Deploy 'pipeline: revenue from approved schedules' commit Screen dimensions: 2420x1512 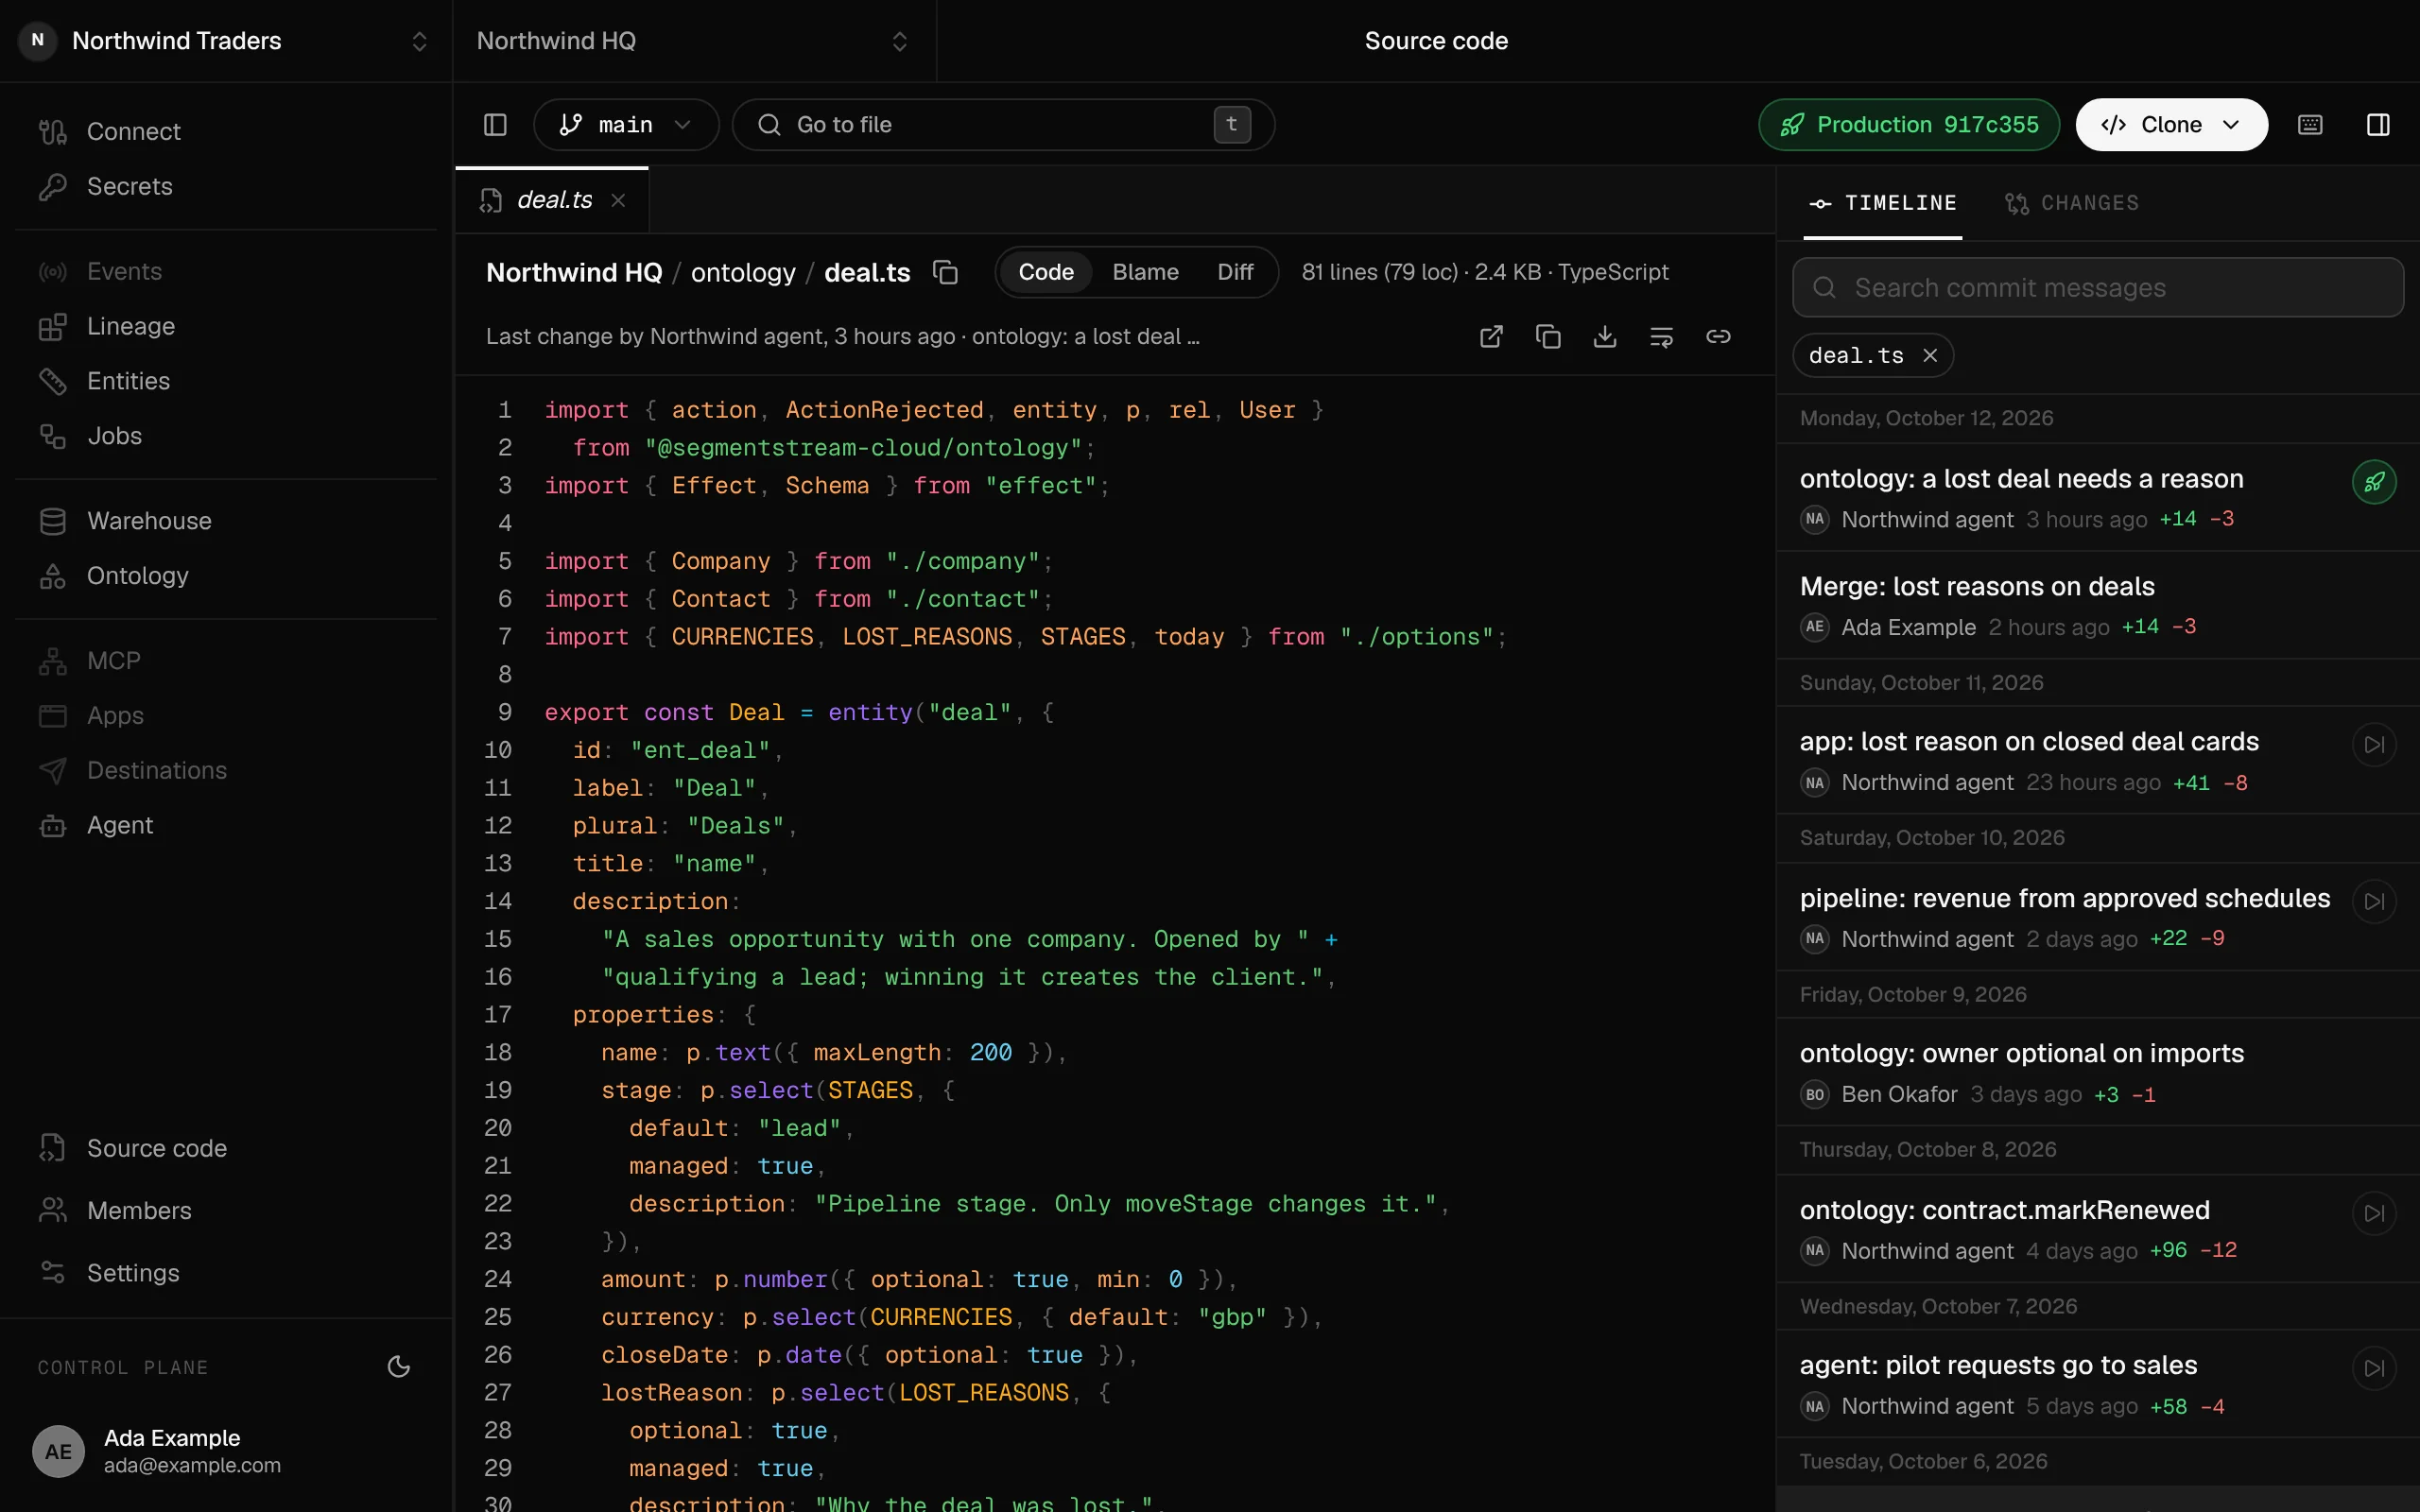click(2374, 901)
